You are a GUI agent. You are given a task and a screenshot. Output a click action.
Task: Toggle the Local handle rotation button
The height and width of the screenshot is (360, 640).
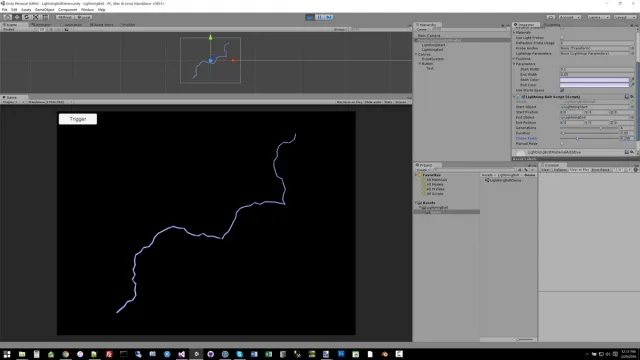(x=84, y=17)
